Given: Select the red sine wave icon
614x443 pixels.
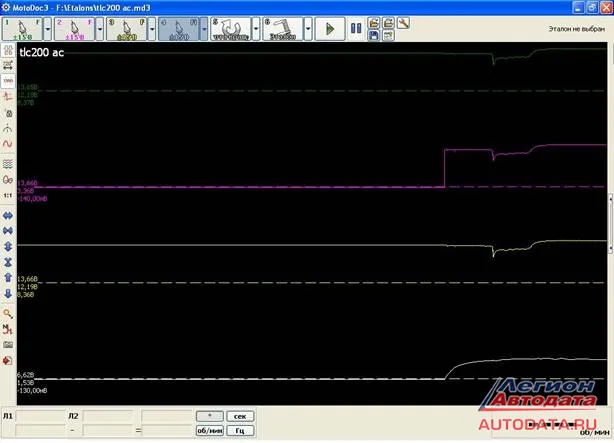Looking at the screenshot, I should tap(8, 144).
